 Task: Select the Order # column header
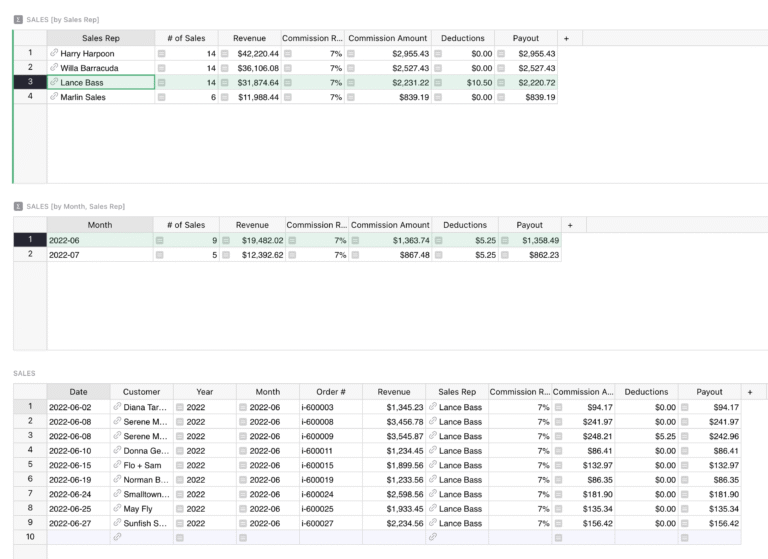331,392
